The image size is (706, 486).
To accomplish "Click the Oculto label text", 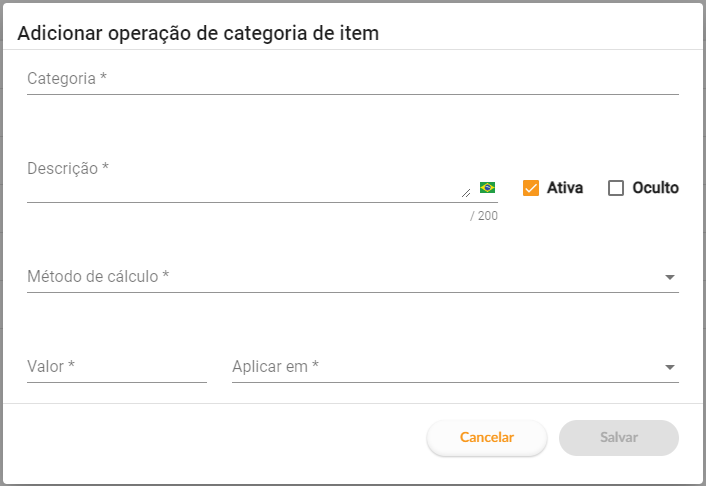I will [x=655, y=188].
